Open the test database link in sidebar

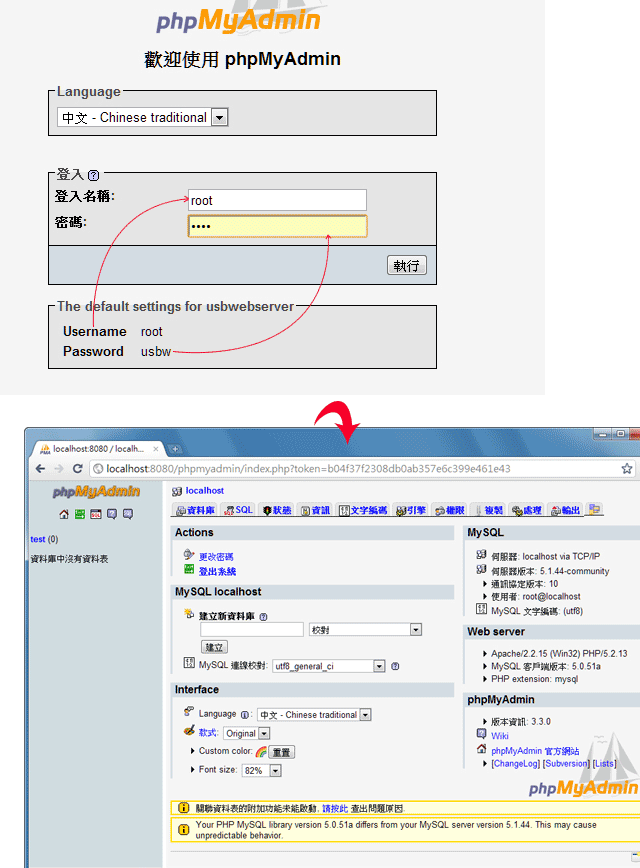38,539
